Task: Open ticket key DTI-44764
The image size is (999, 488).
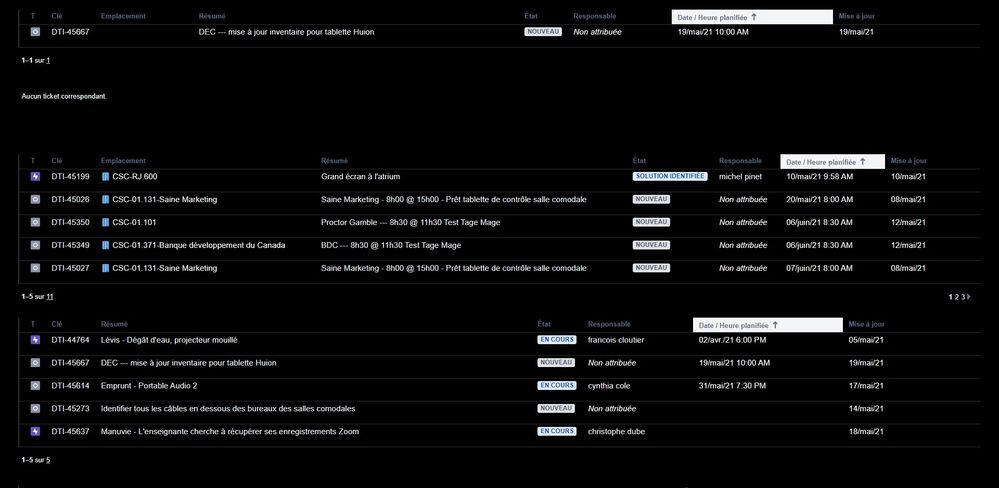Action: click(70, 340)
